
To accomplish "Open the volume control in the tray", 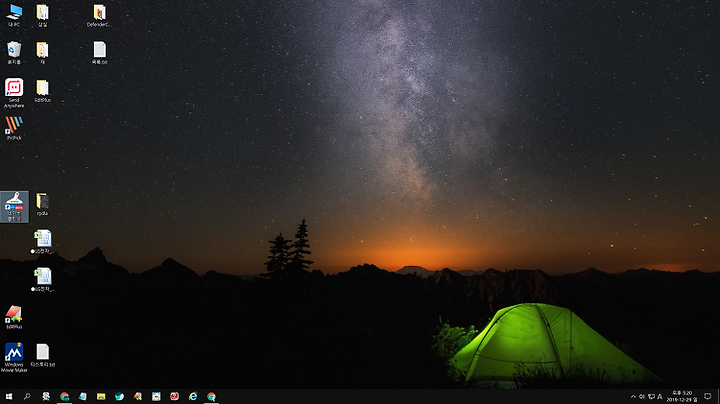I will pos(642,397).
